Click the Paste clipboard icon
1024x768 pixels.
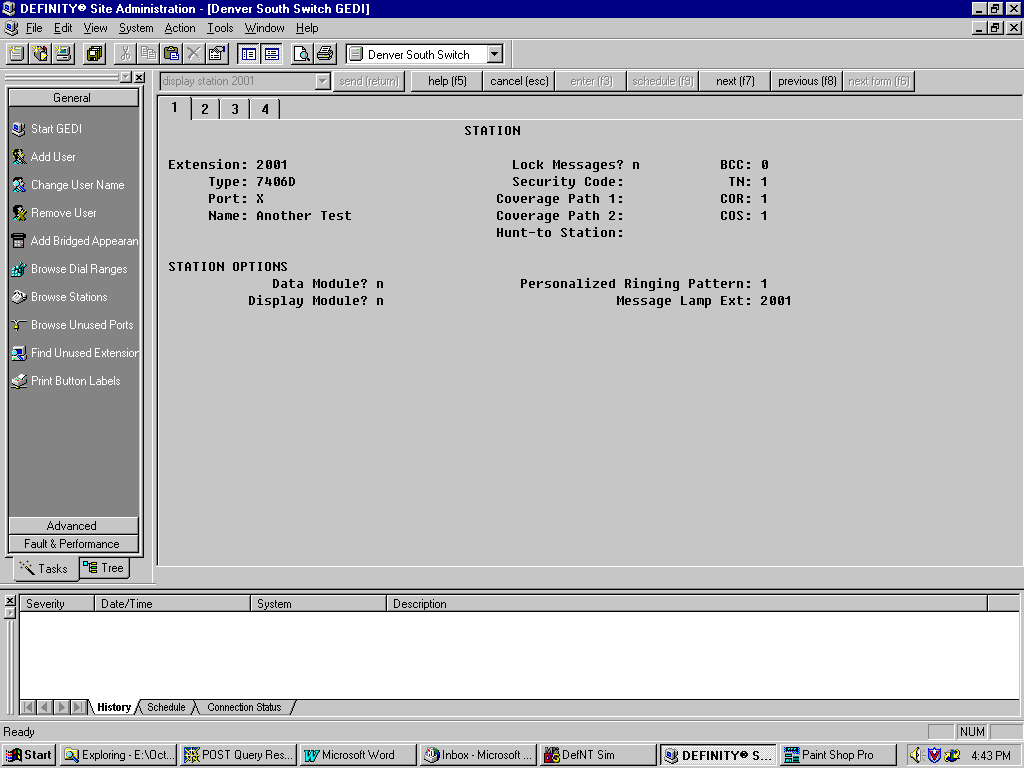[x=171, y=54]
